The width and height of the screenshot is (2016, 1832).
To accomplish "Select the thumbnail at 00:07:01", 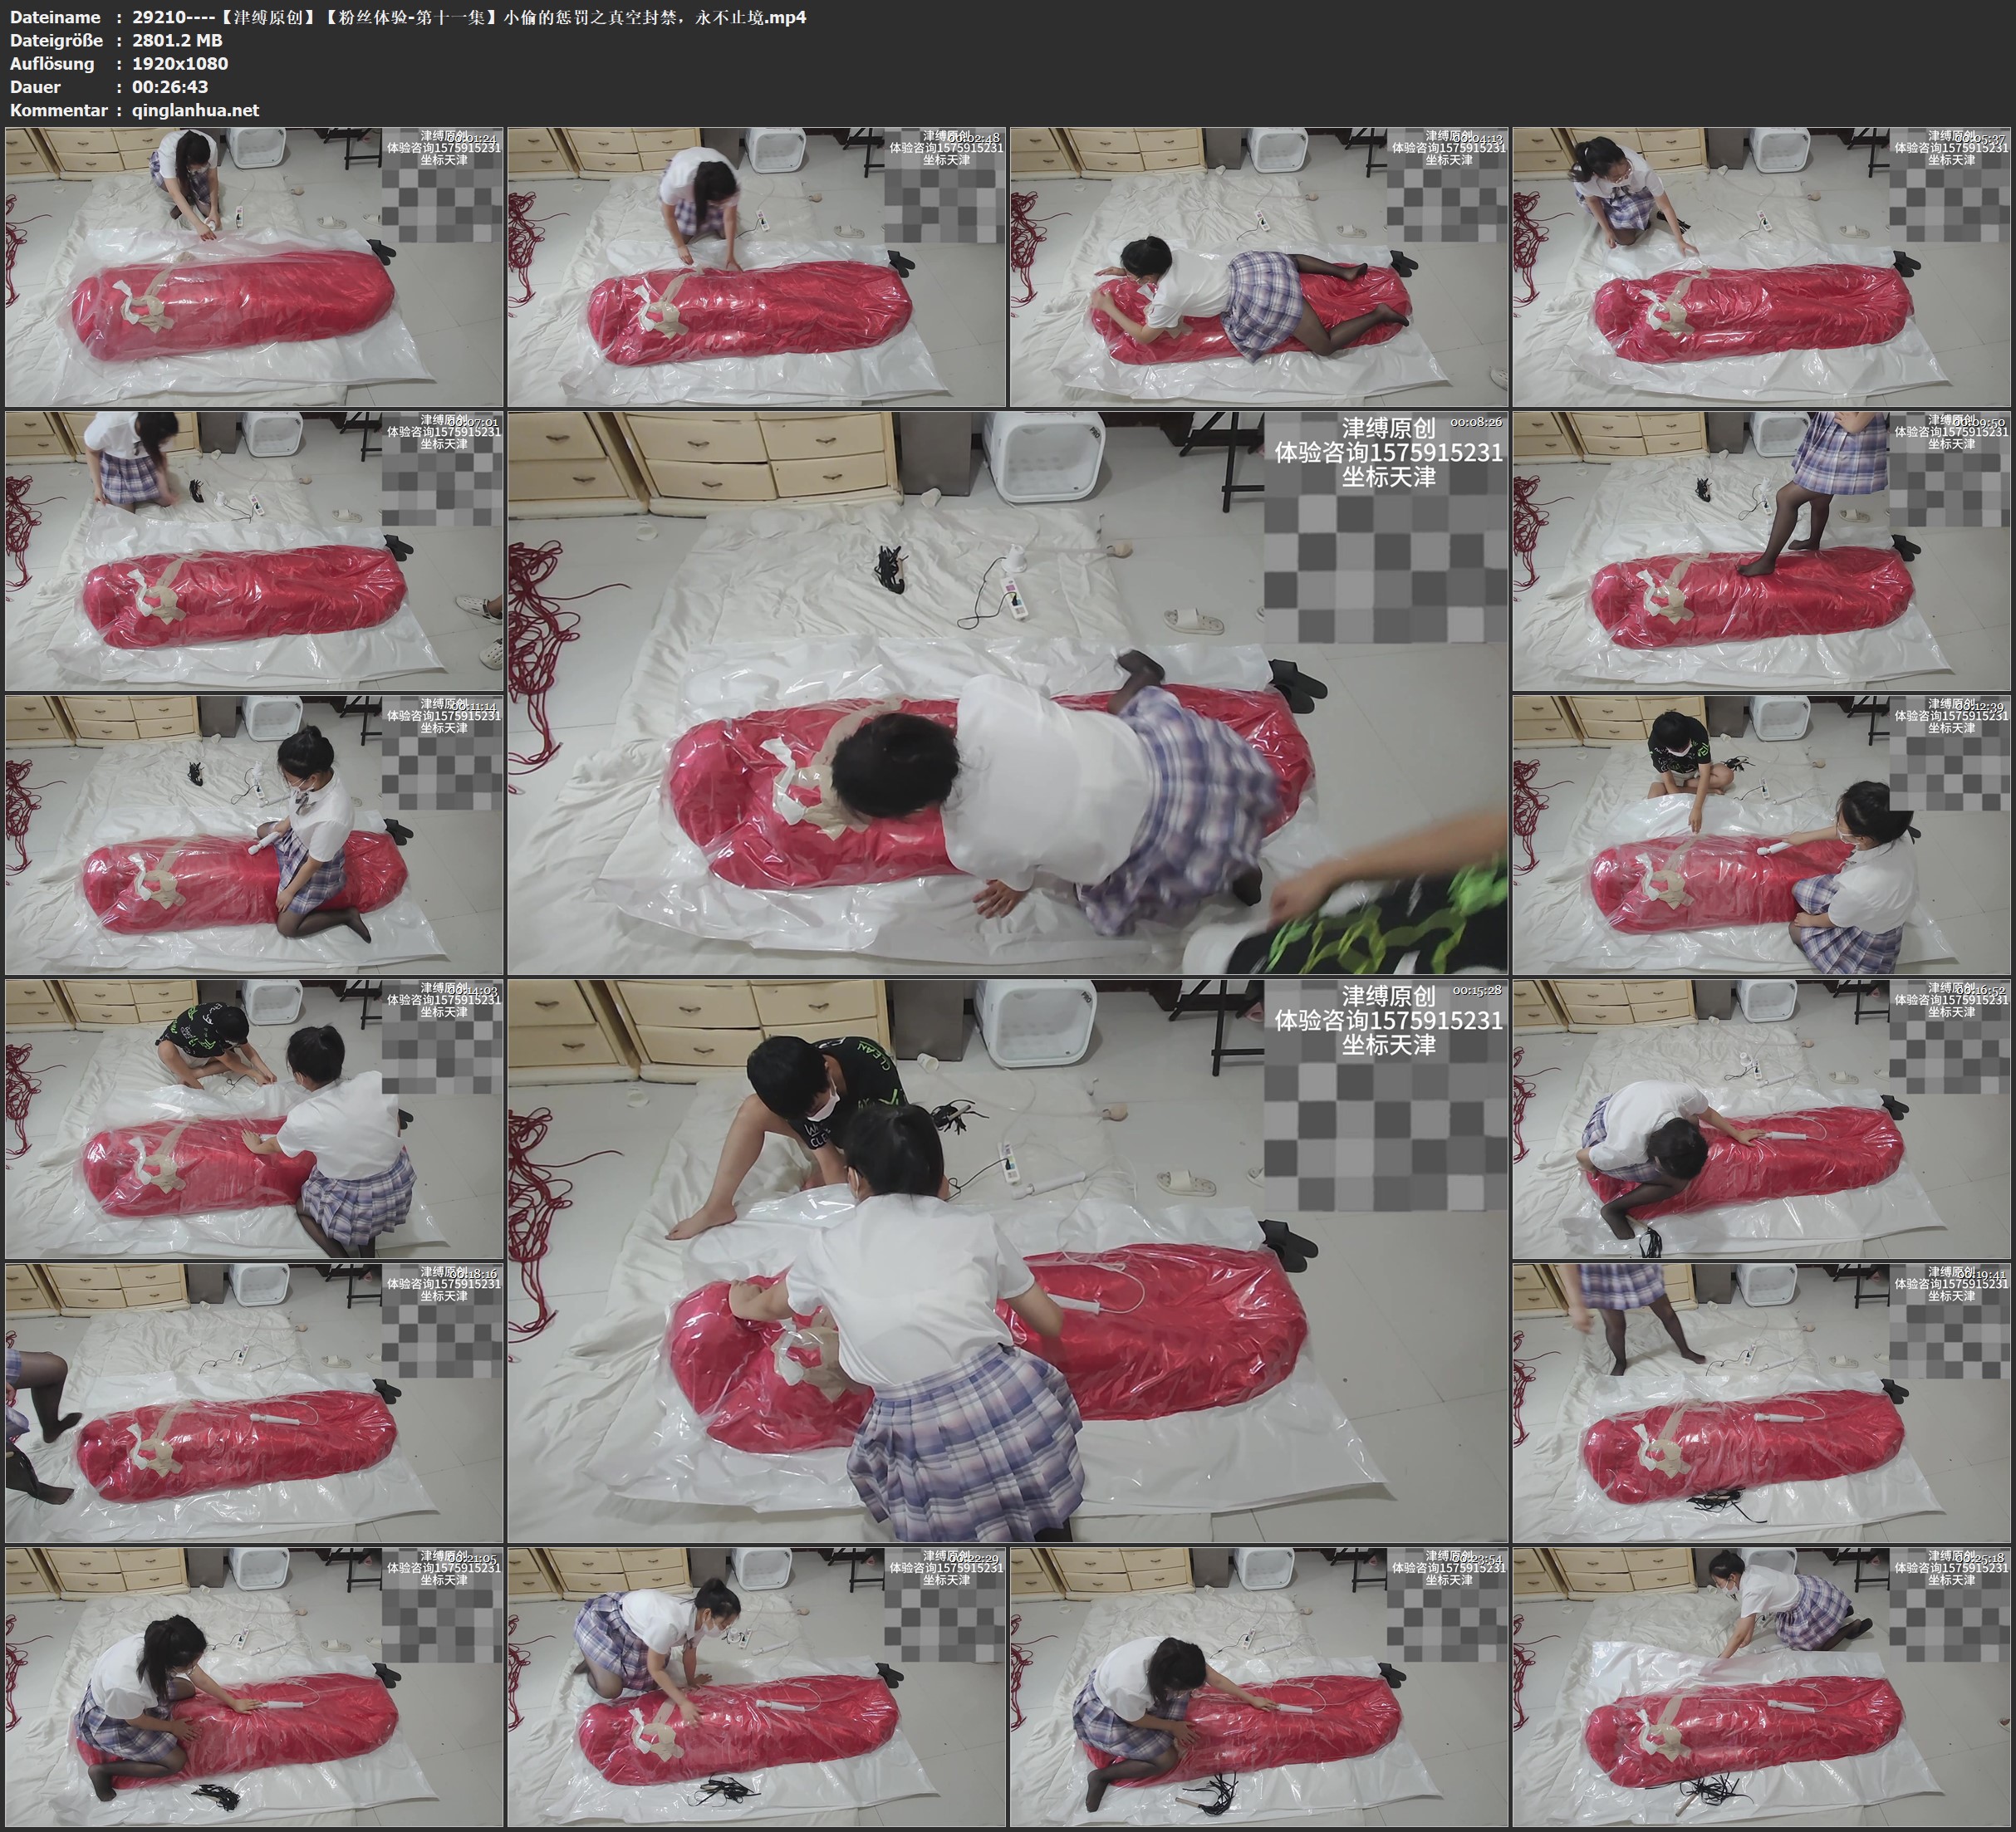I will pos(254,551).
